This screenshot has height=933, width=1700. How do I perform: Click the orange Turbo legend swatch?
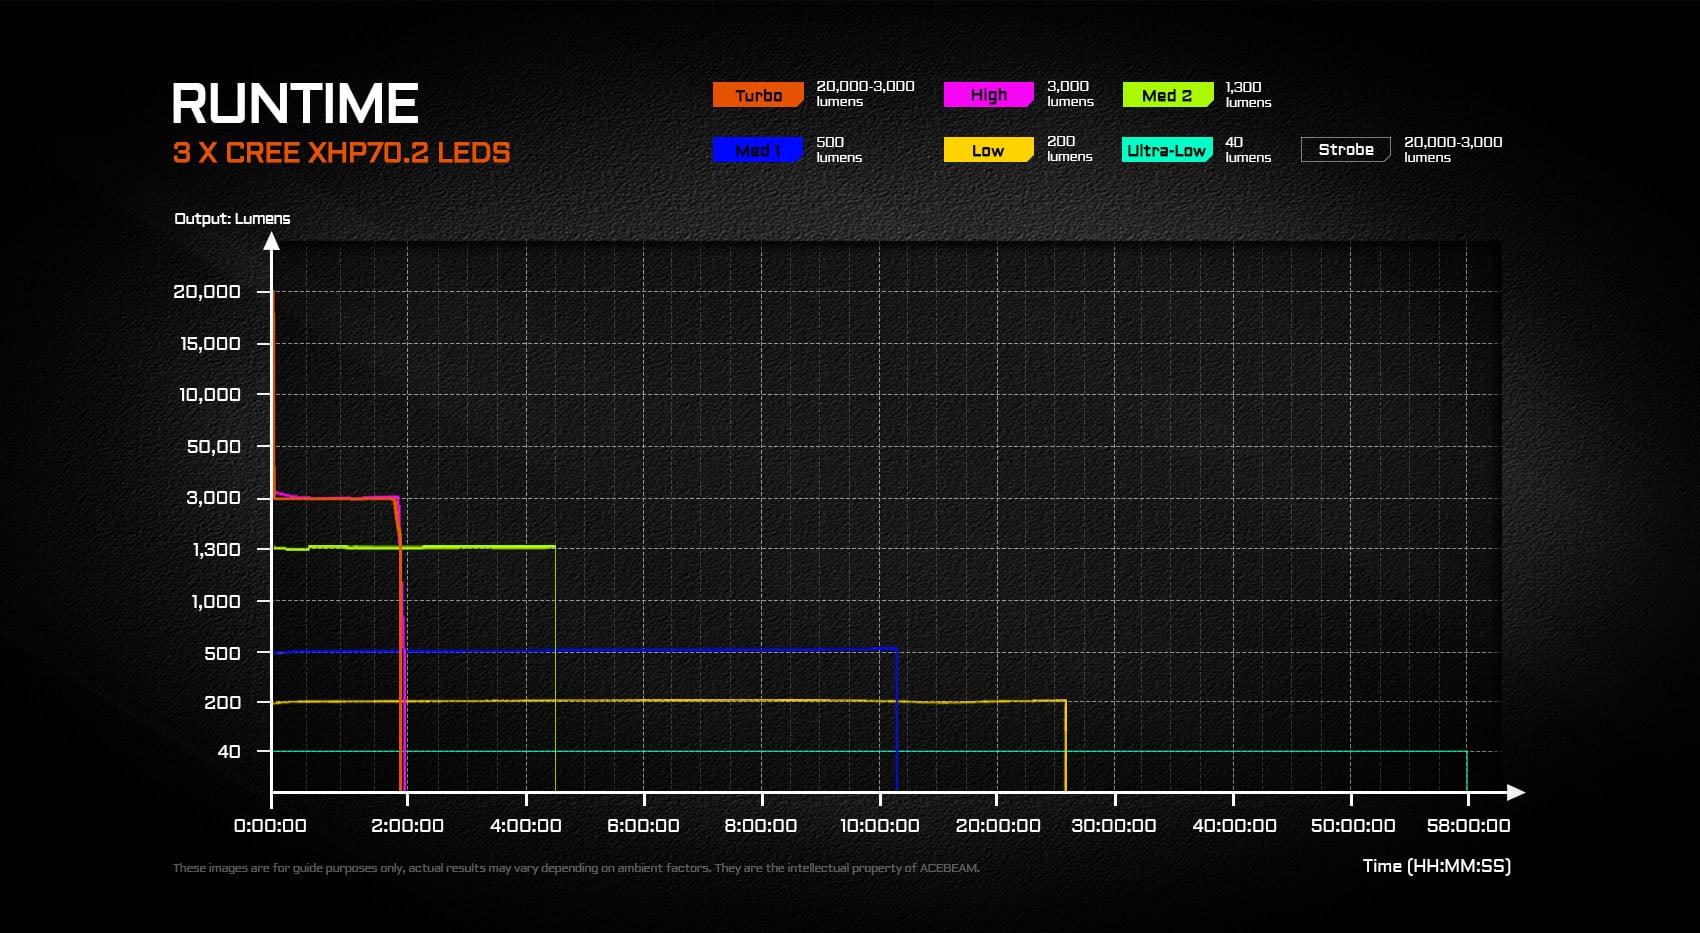point(757,95)
